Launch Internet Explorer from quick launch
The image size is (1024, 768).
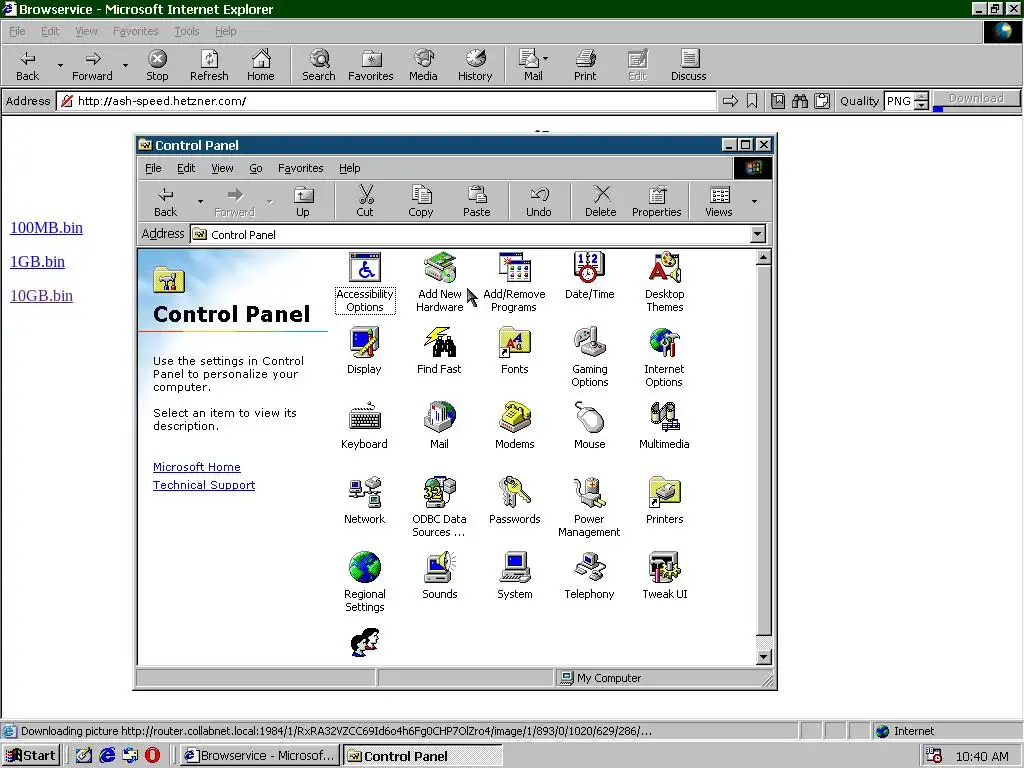107,756
